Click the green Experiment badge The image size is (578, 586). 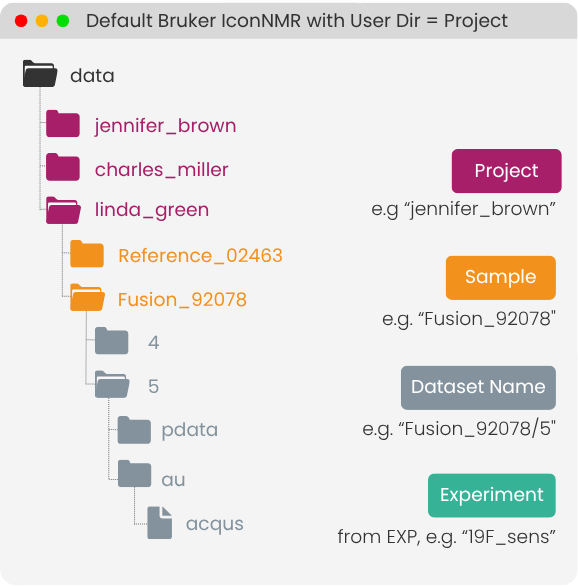[x=492, y=496]
